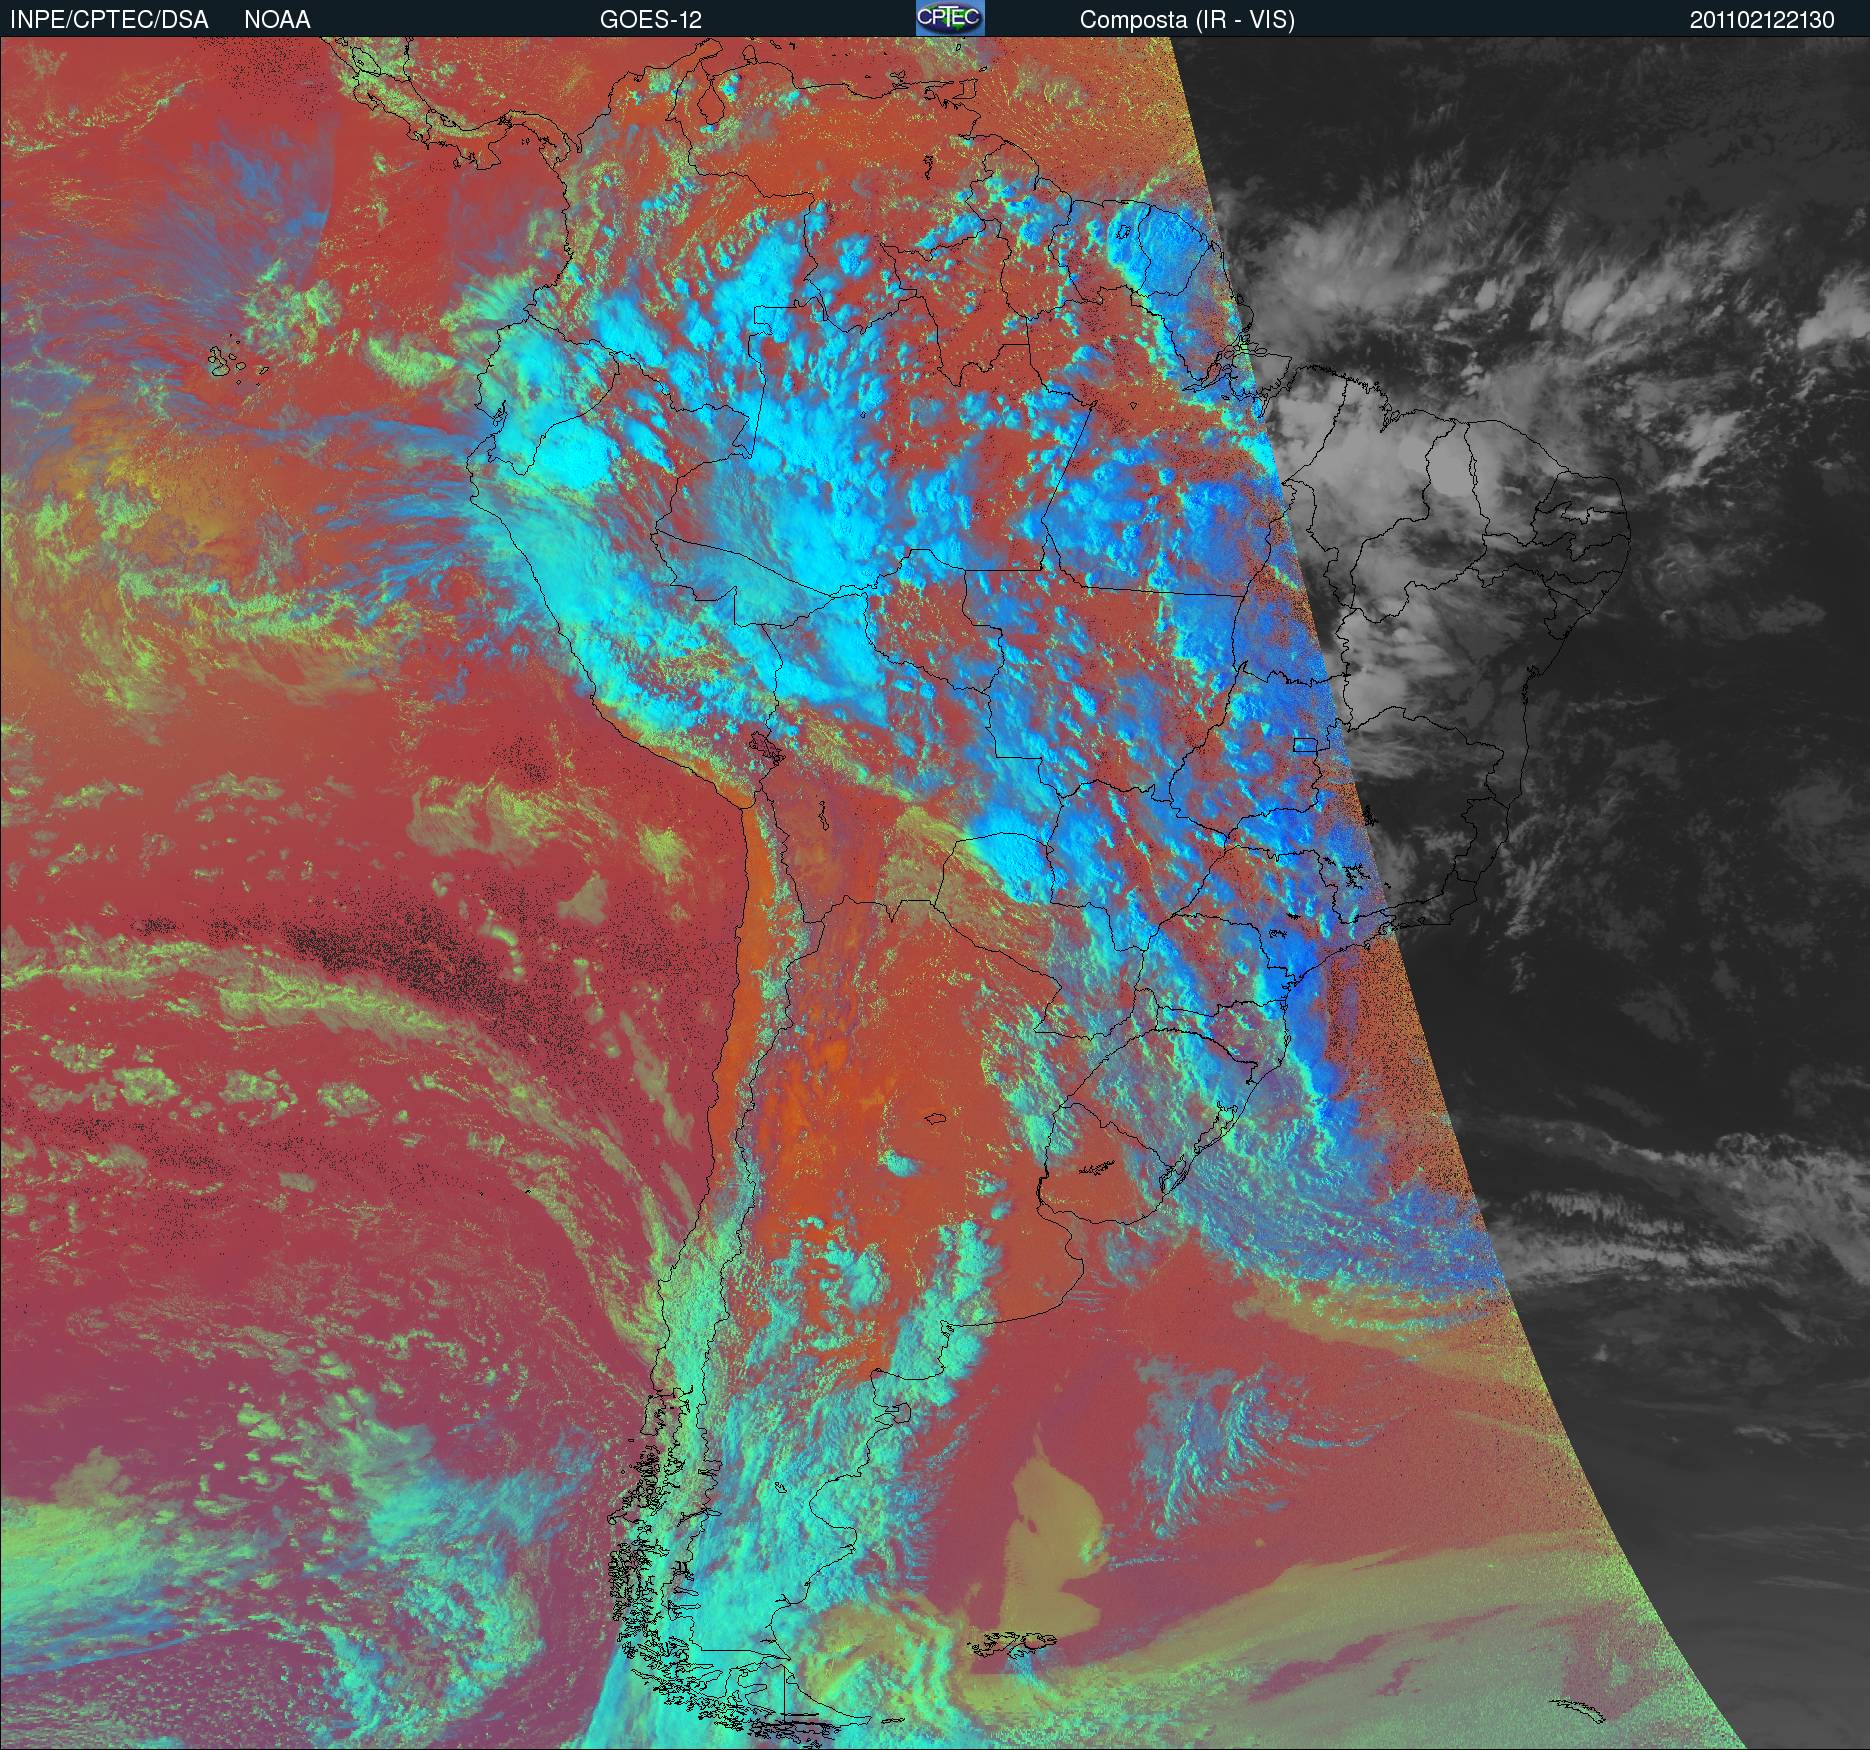Click the CPTEC logo in header
Viewport: 1870px width, 1750px height.
click(949, 18)
